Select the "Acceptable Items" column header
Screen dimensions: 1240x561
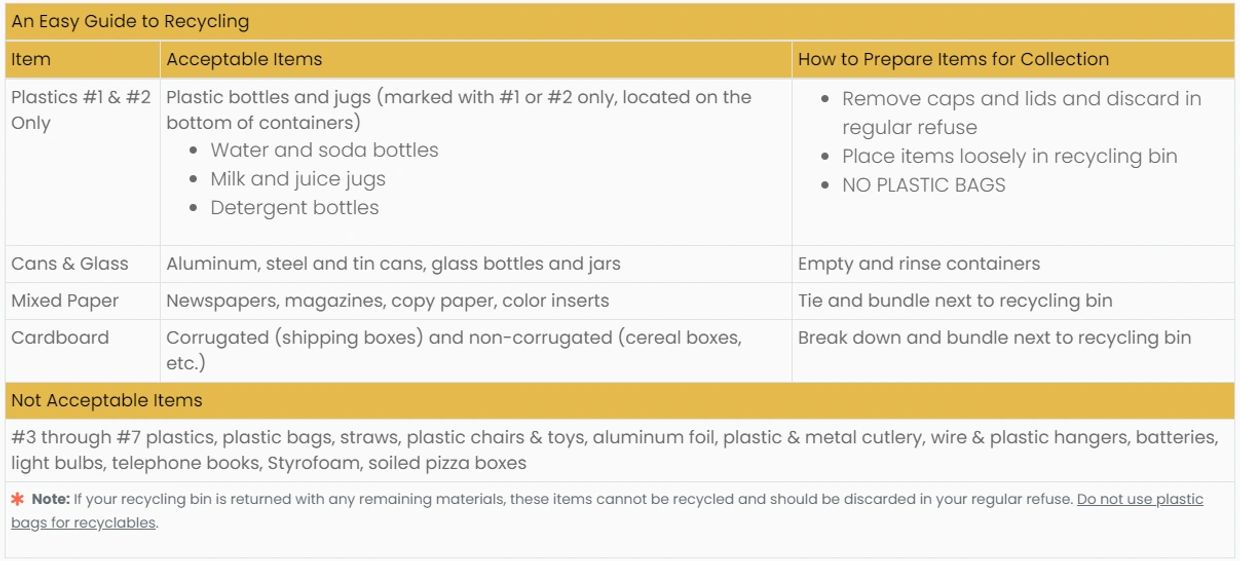click(x=244, y=59)
